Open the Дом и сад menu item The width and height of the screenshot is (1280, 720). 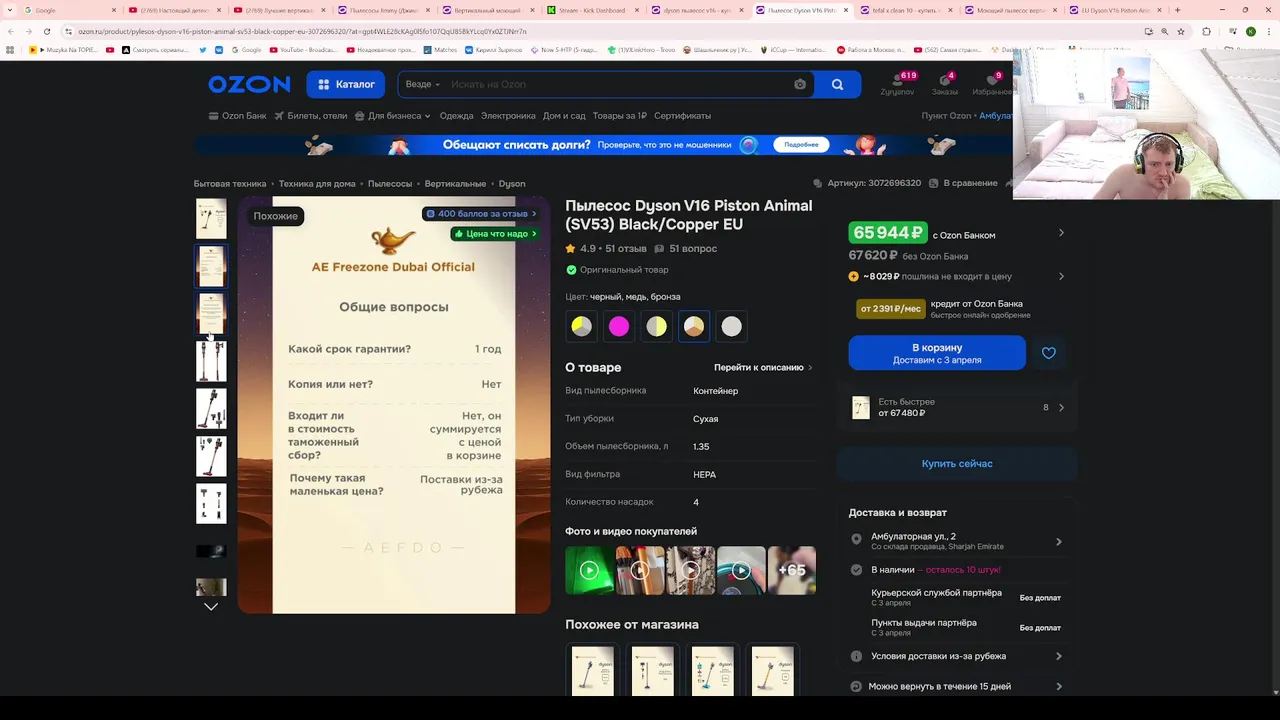point(564,116)
